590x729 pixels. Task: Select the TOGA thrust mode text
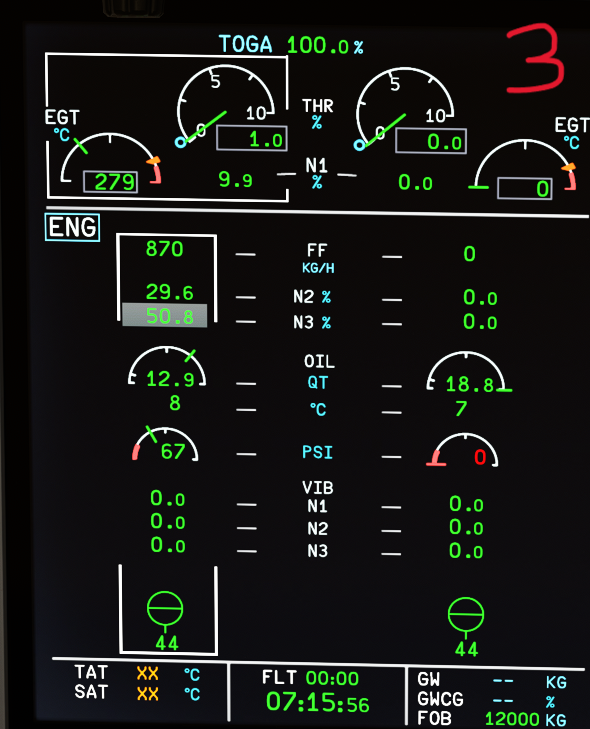click(245, 45)
